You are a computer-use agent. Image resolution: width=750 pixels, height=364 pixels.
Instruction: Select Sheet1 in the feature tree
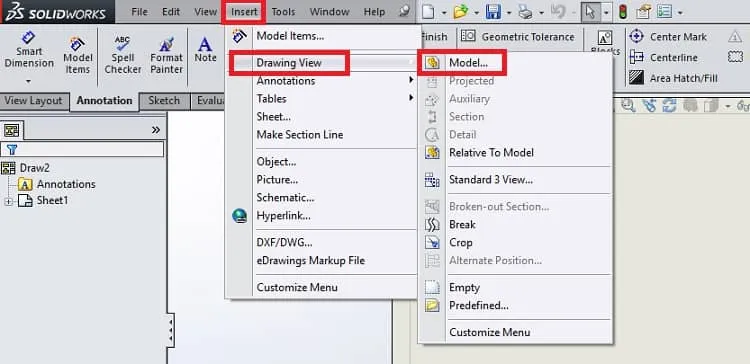52,200
